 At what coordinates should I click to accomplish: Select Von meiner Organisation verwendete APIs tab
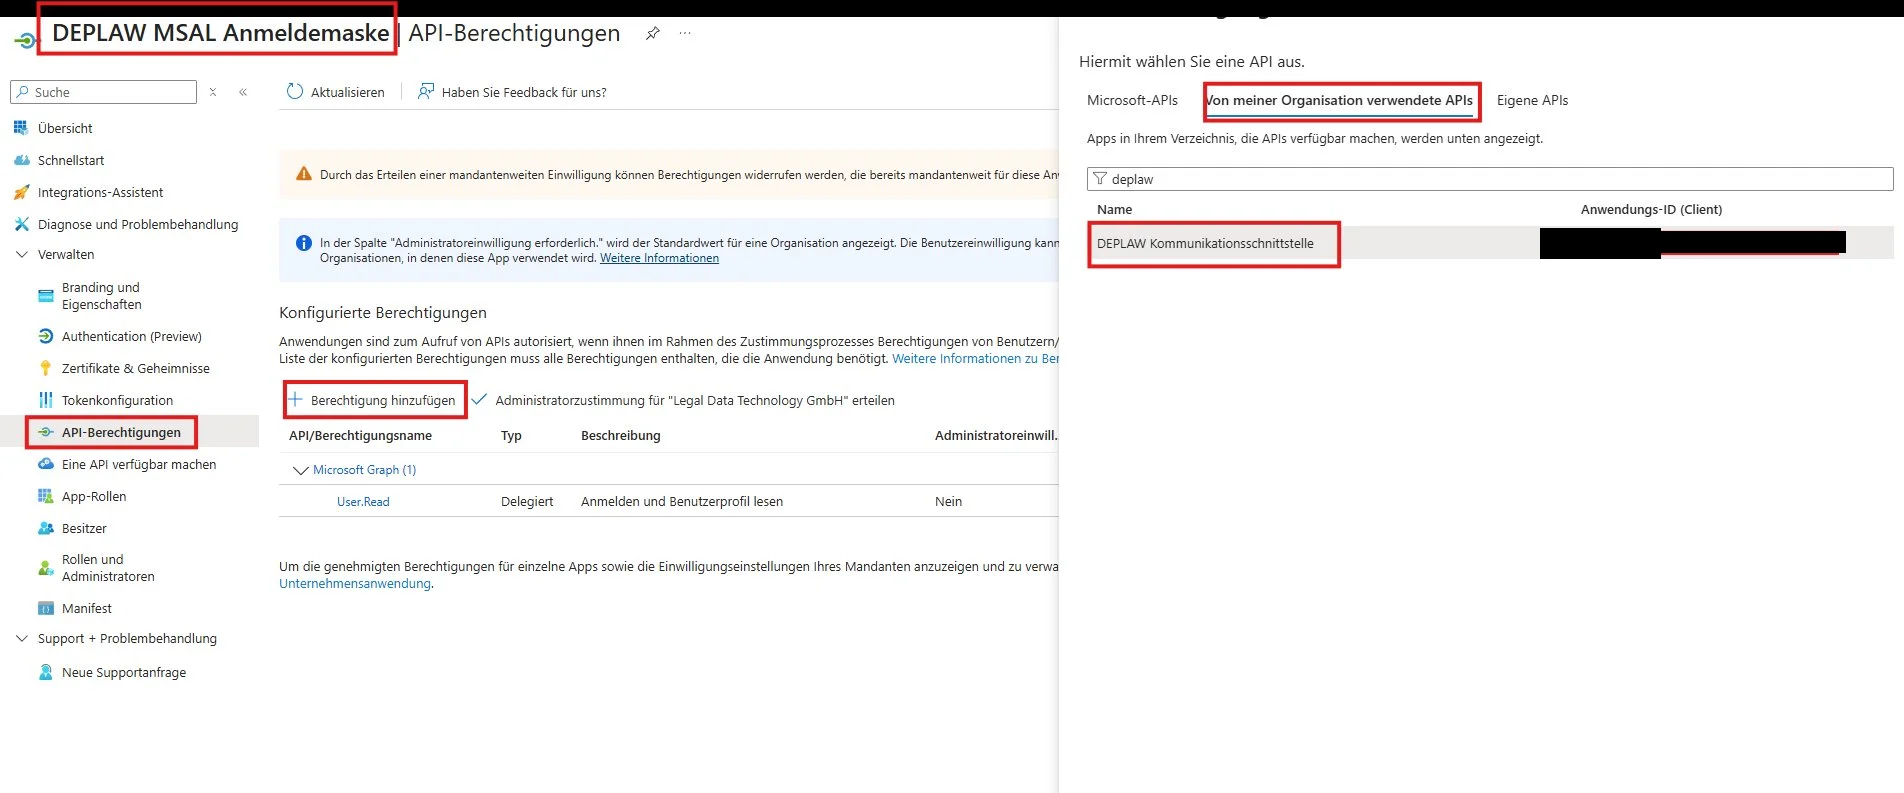point(1339,100)
